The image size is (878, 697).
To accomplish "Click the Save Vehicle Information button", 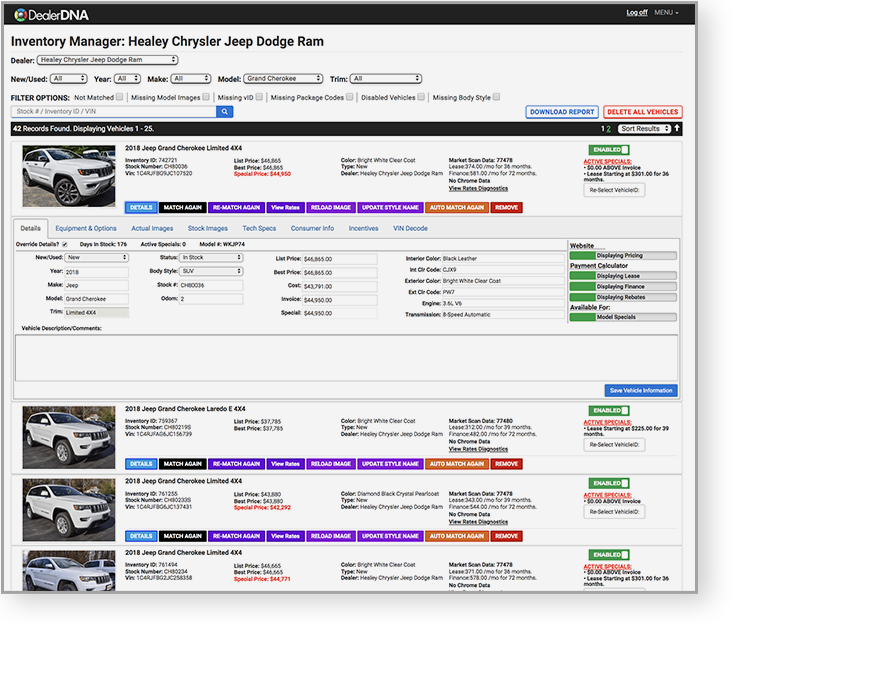I will (641, 391).
